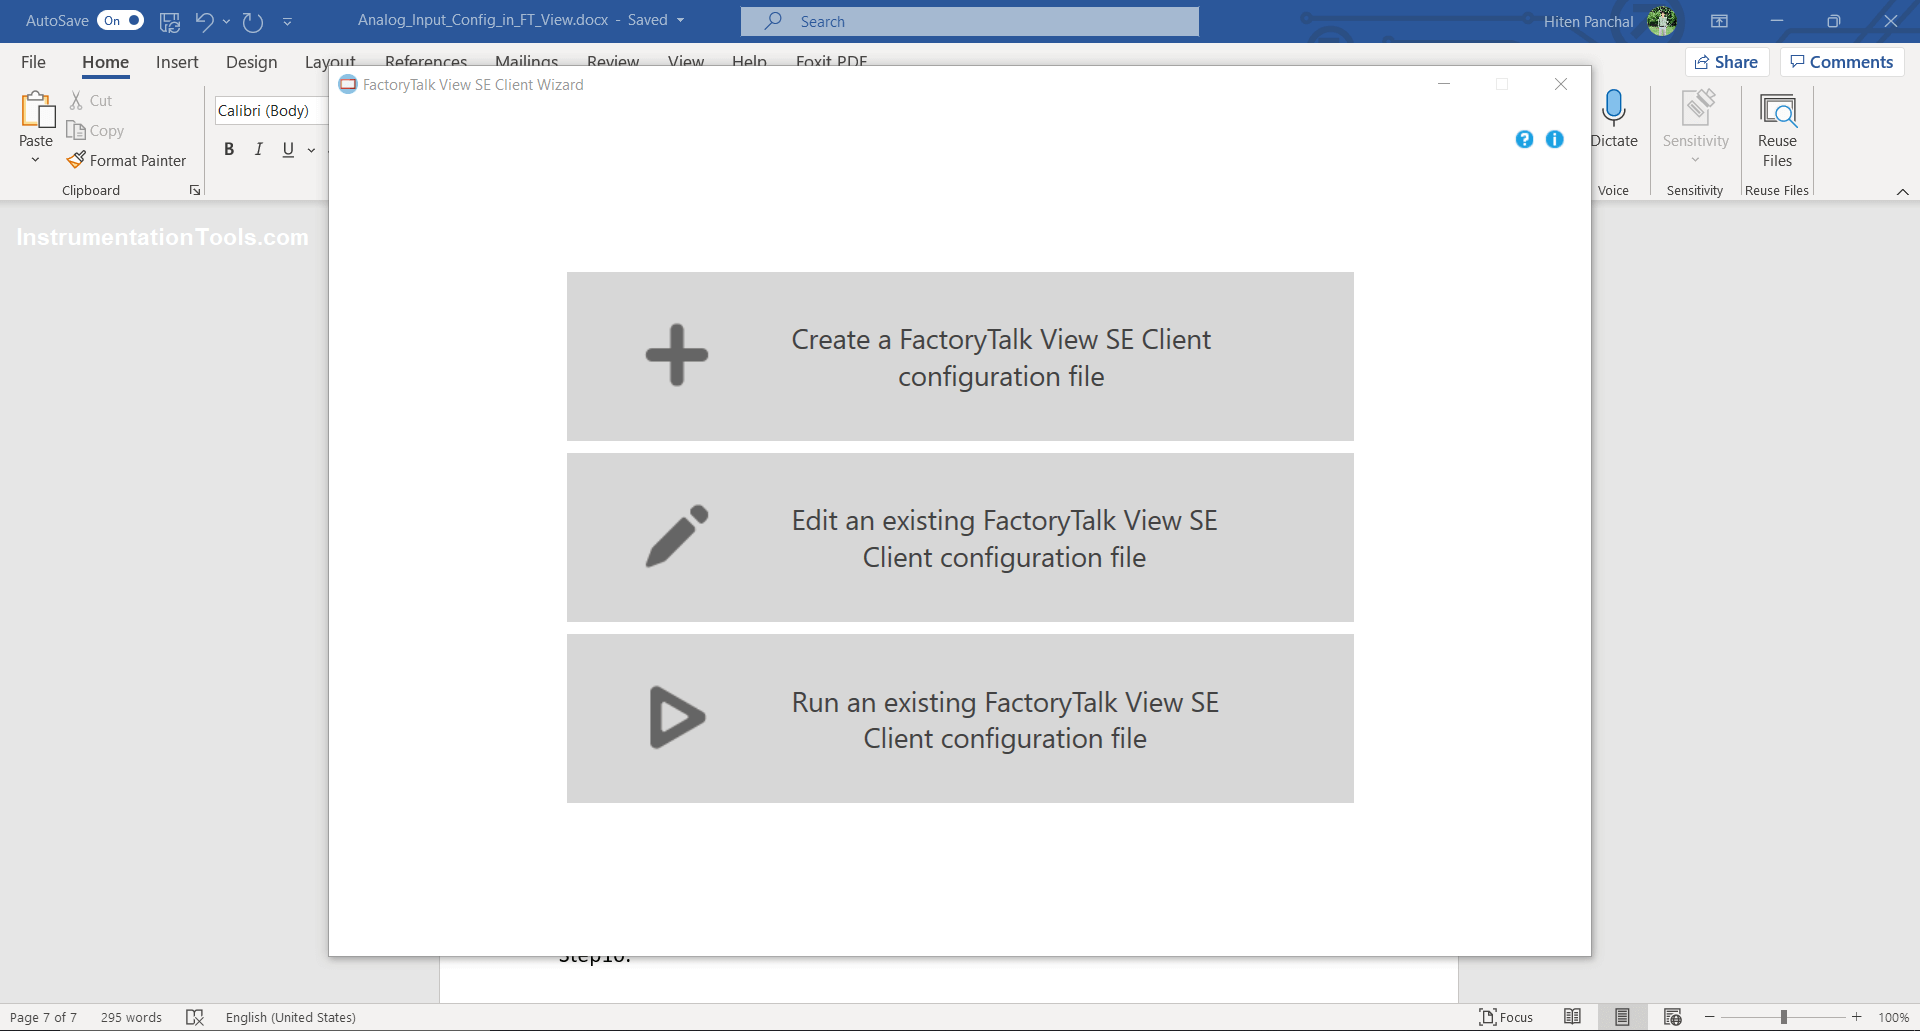
Task: Apply italic formatting
Action: click(x=259, y=149)
